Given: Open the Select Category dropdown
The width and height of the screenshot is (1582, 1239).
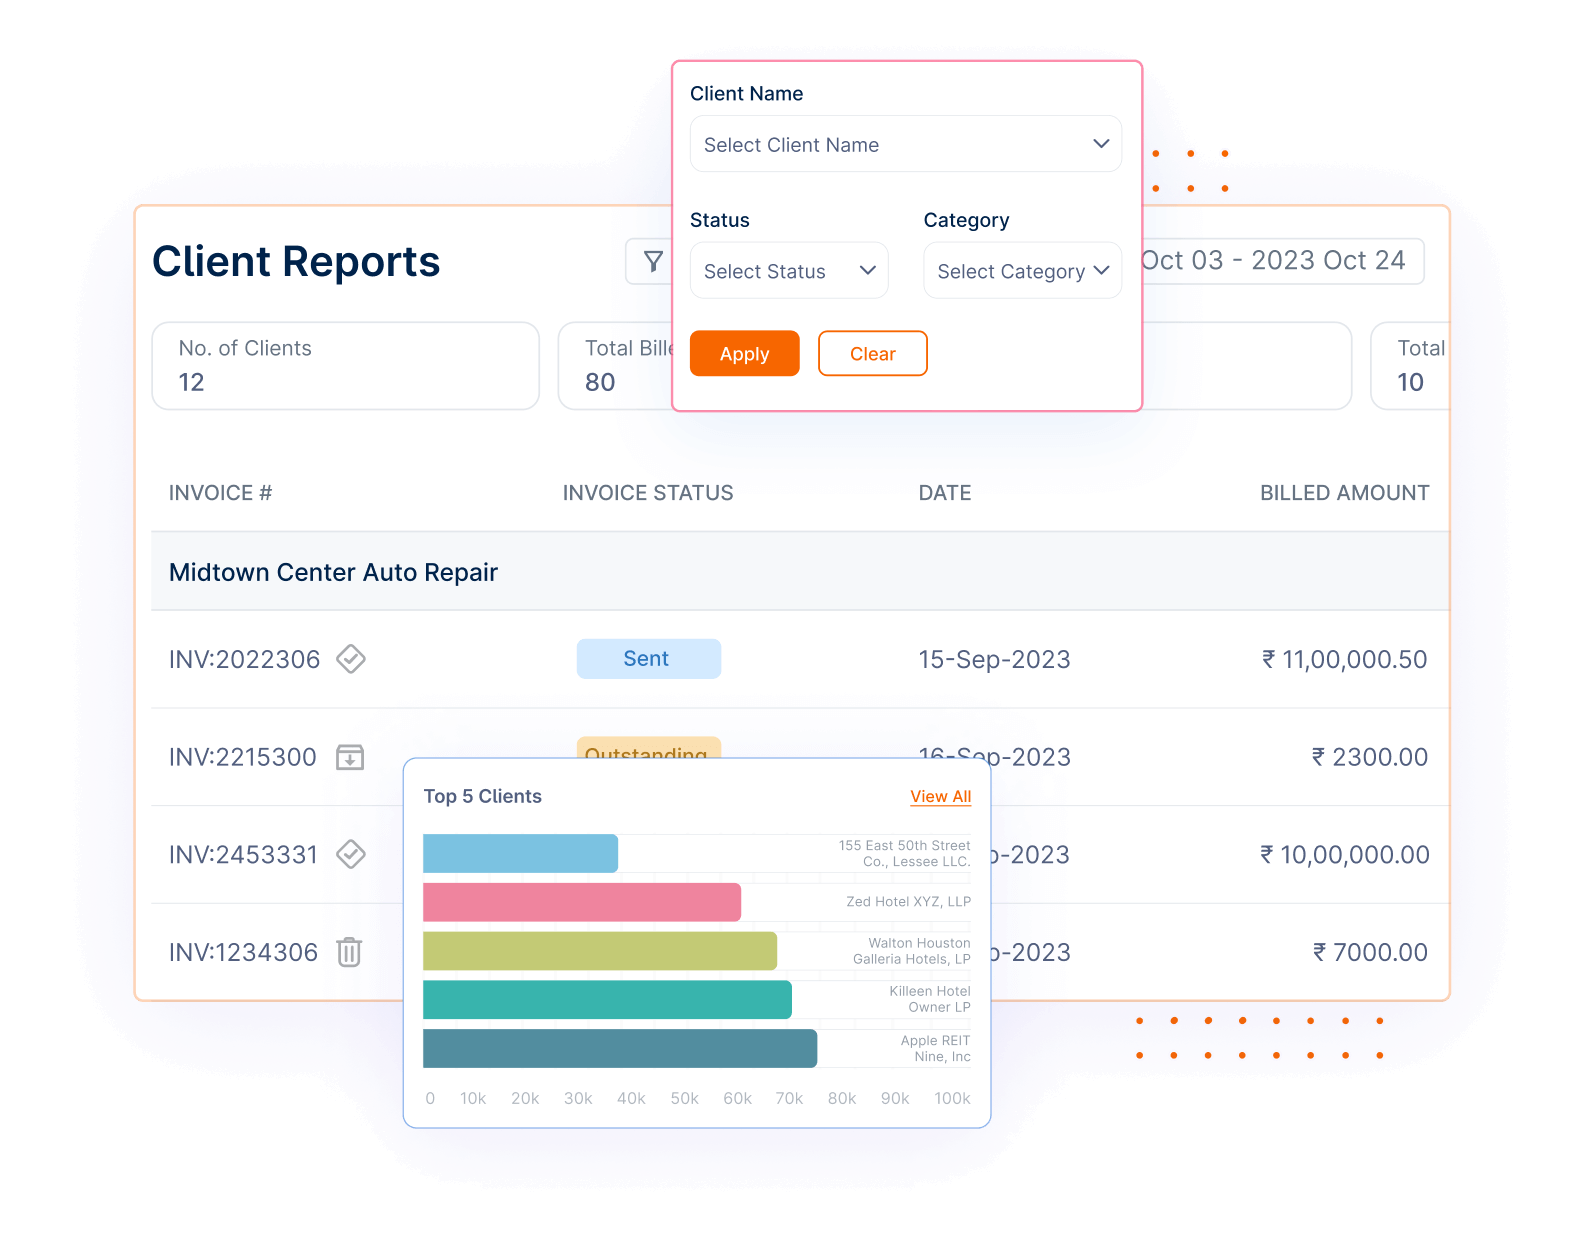Looking at the screenshot, I should (1023, 271).
